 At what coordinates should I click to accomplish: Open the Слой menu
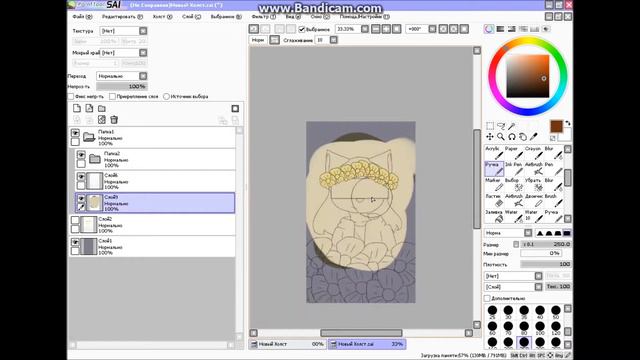click(x=191, y=17)
